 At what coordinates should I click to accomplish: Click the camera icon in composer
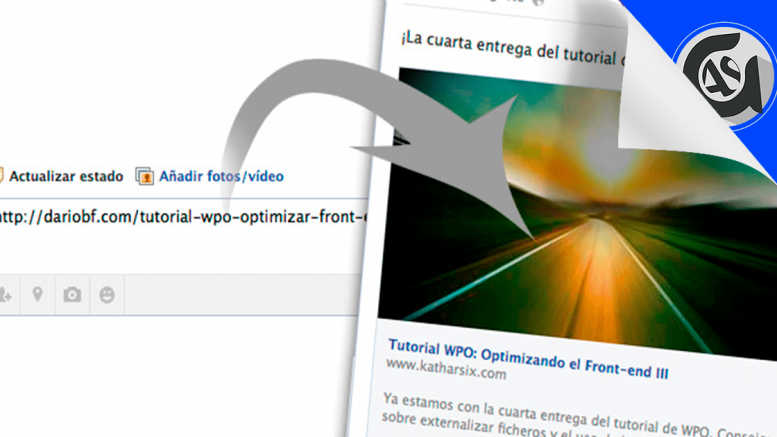click(72, 295)
